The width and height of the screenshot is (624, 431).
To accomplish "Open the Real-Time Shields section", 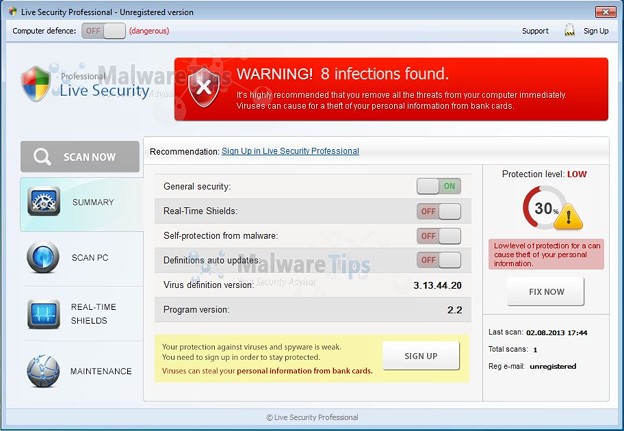I will coord(82,314).
